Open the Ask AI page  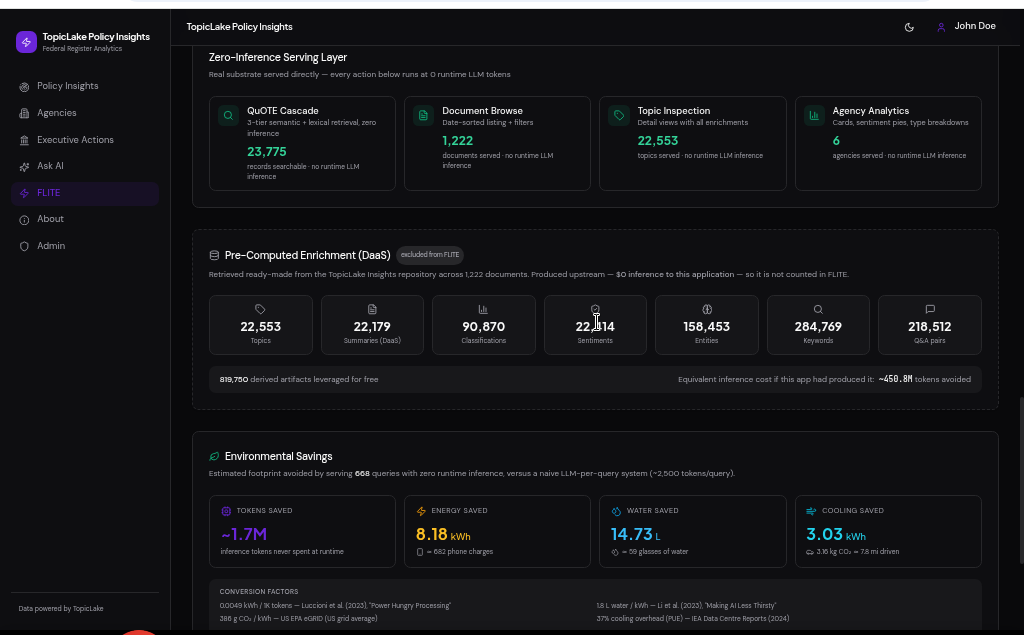click(x=85, y=166)
